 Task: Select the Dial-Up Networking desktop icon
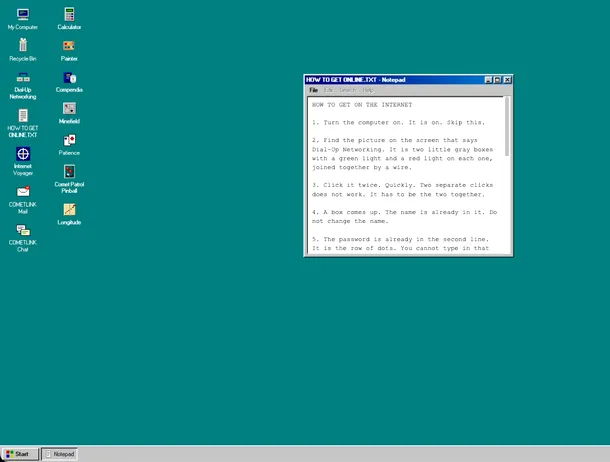click(x=23, y=86)
